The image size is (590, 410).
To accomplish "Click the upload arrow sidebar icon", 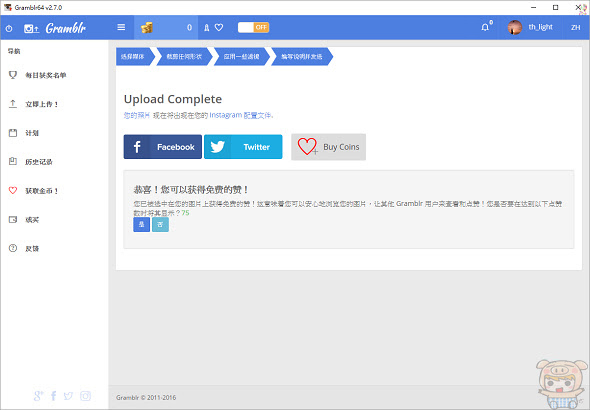I will [x=13, y=104].
